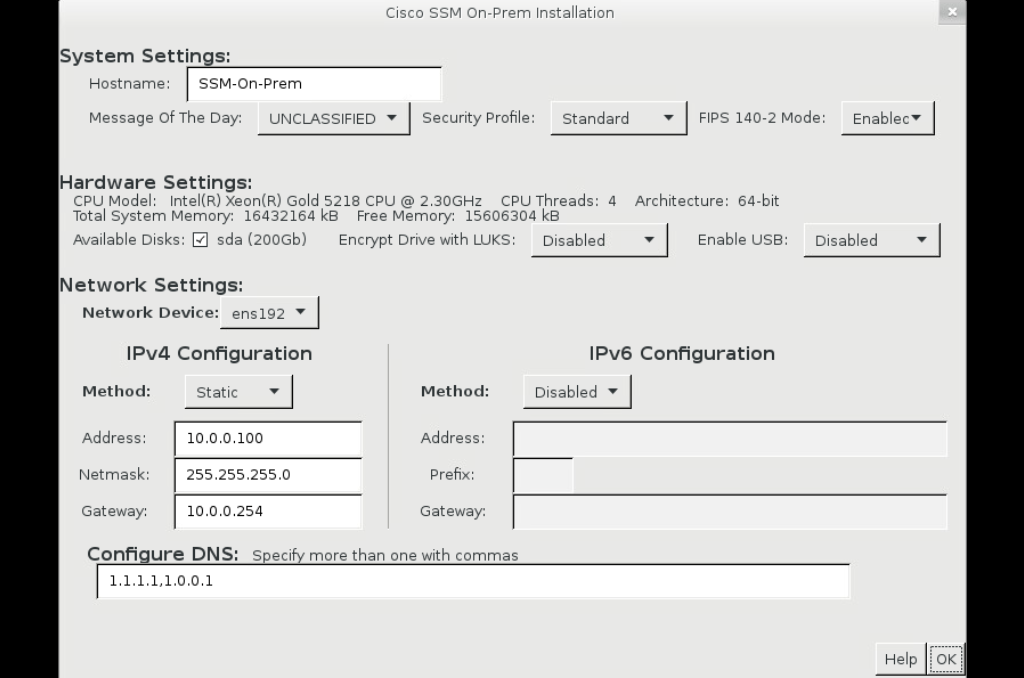Open the Network Device ens192 dropdown
This screenshot has height=678, width=1024.
[x=269, y=313]
